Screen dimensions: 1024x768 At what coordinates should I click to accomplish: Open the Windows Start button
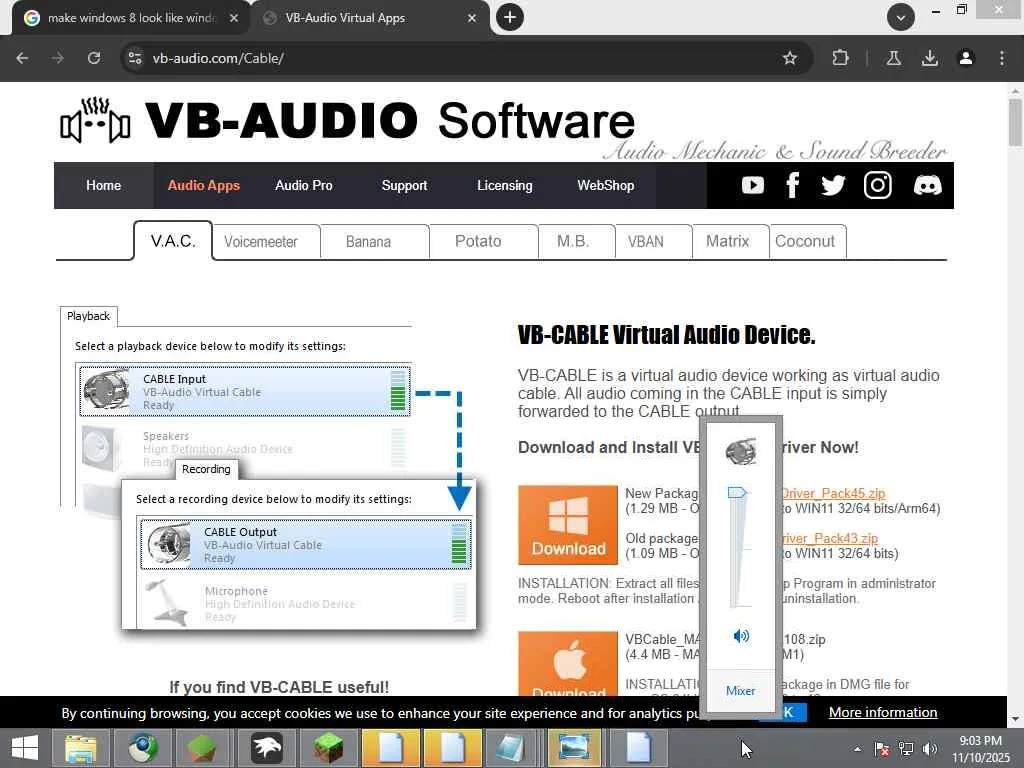tap(25, 747)
